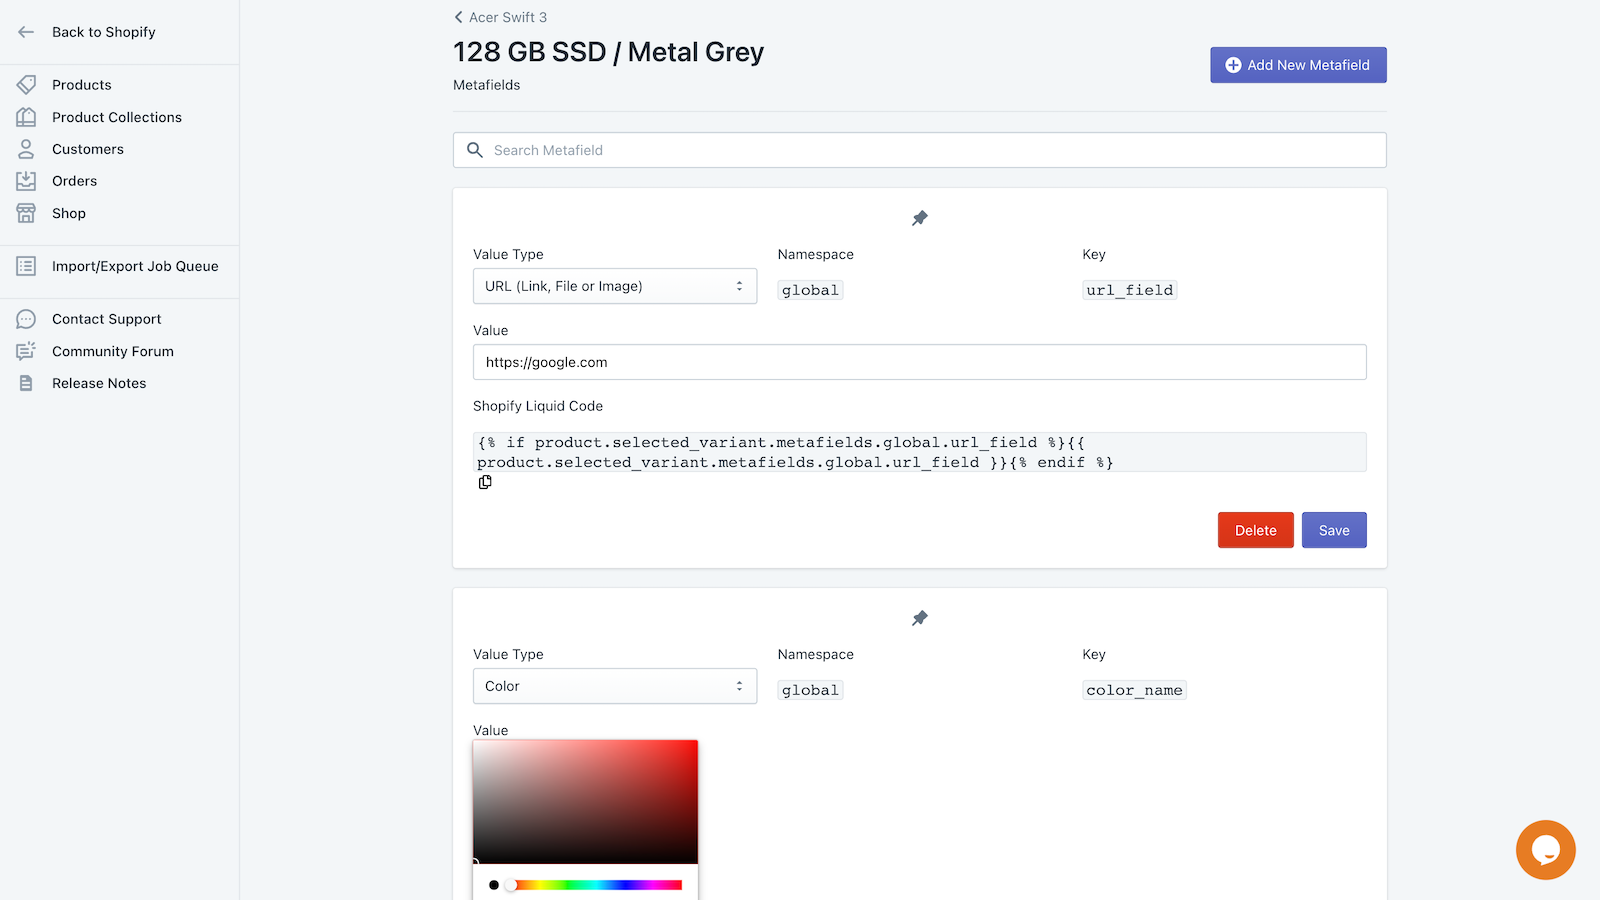Pick a color on the hue slider

coord(595,884)
